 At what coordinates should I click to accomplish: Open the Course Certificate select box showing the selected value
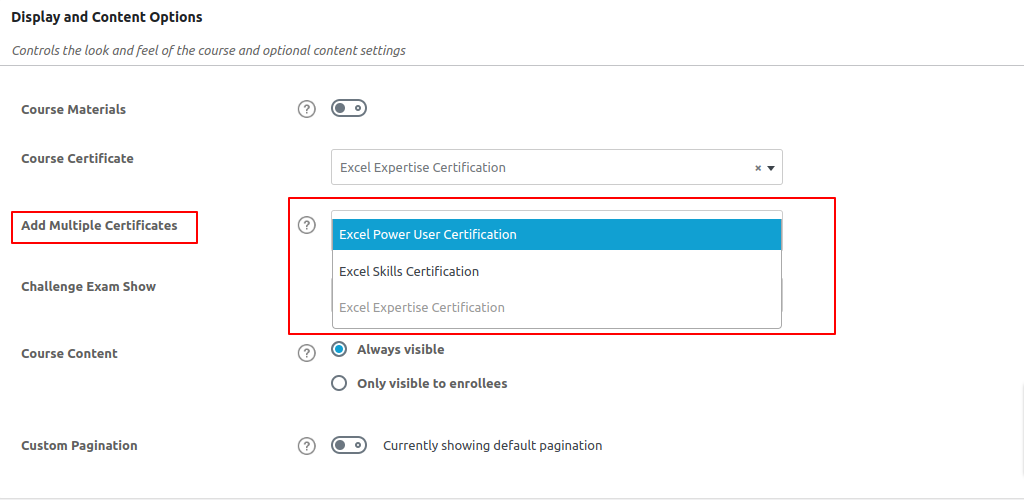click(x=540, y=168)
